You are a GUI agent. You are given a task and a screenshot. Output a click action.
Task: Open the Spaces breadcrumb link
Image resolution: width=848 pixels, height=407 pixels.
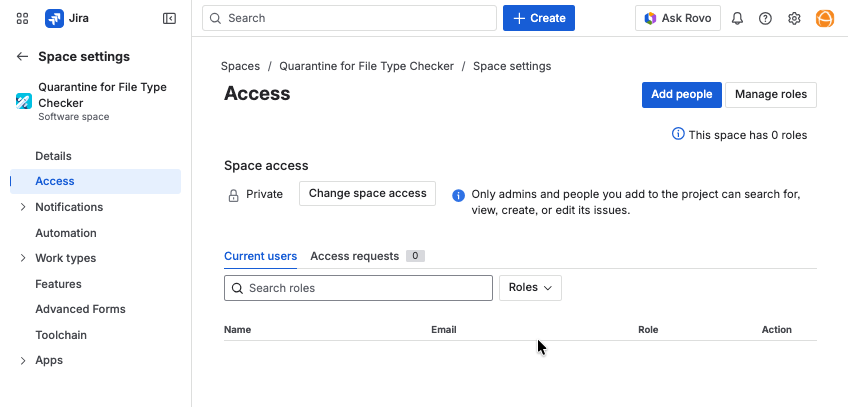240,66
